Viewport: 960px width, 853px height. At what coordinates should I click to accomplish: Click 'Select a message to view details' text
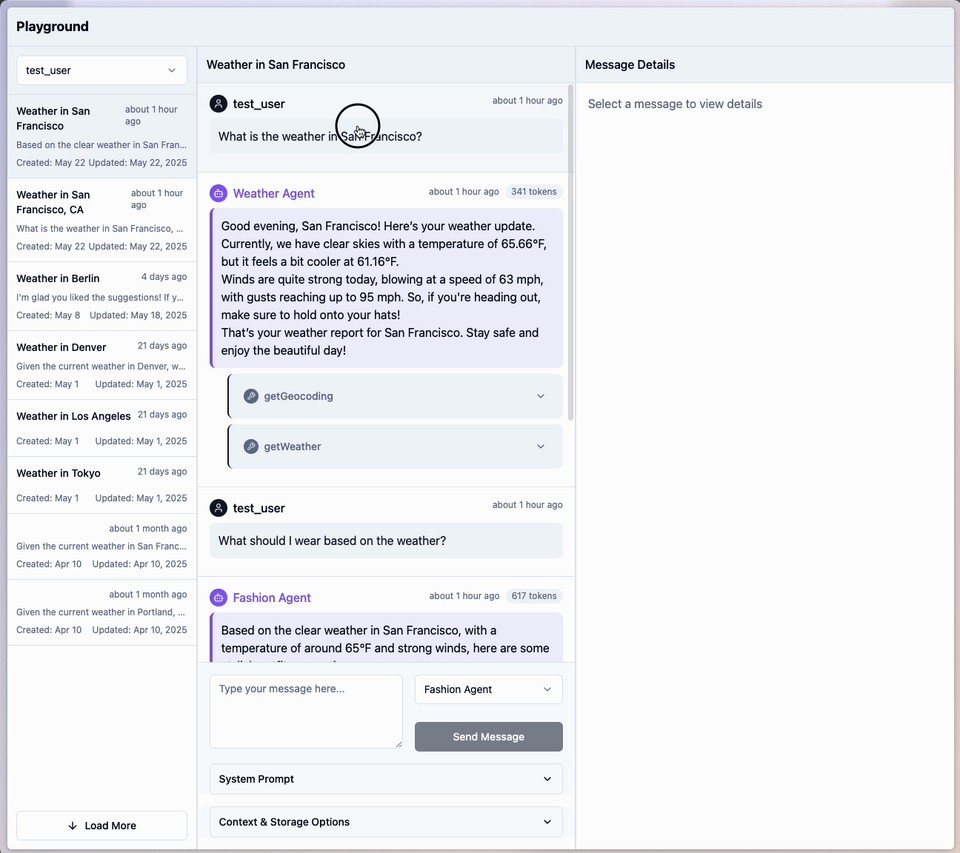(x=675, y=104)
